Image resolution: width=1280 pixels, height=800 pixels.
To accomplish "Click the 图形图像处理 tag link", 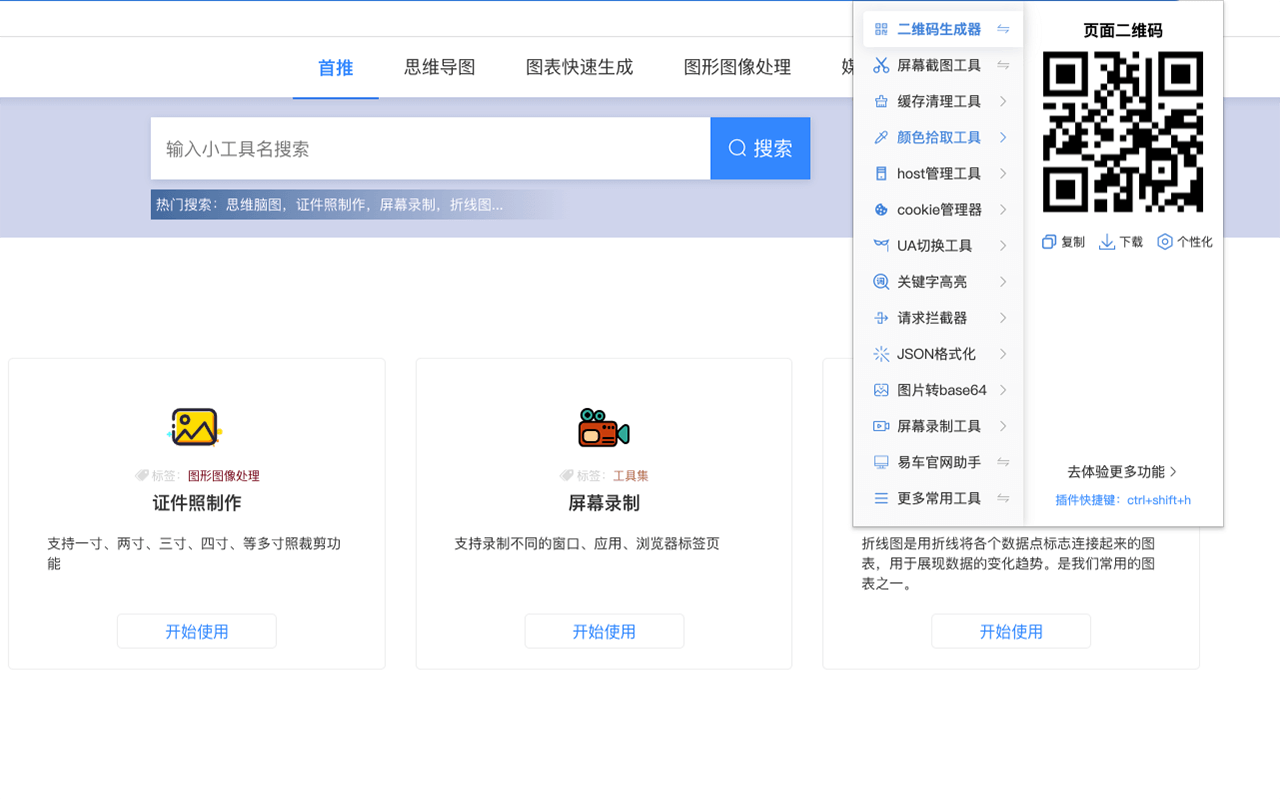I will tap(224, 476).
